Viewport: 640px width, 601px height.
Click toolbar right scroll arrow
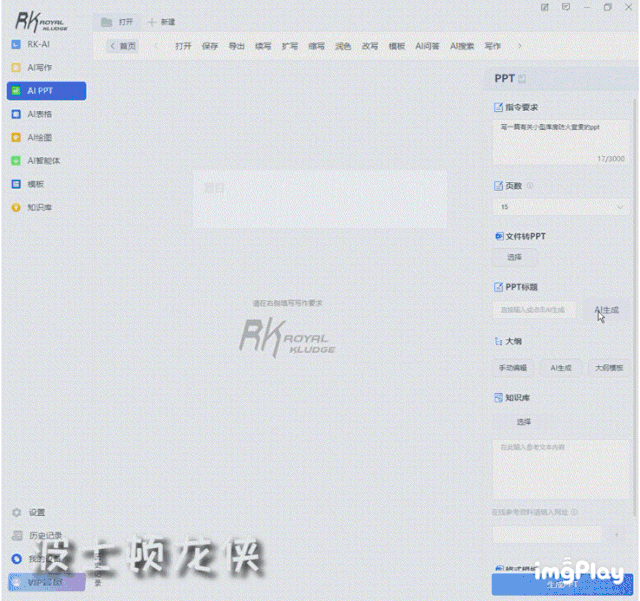[x=520, y=46]
